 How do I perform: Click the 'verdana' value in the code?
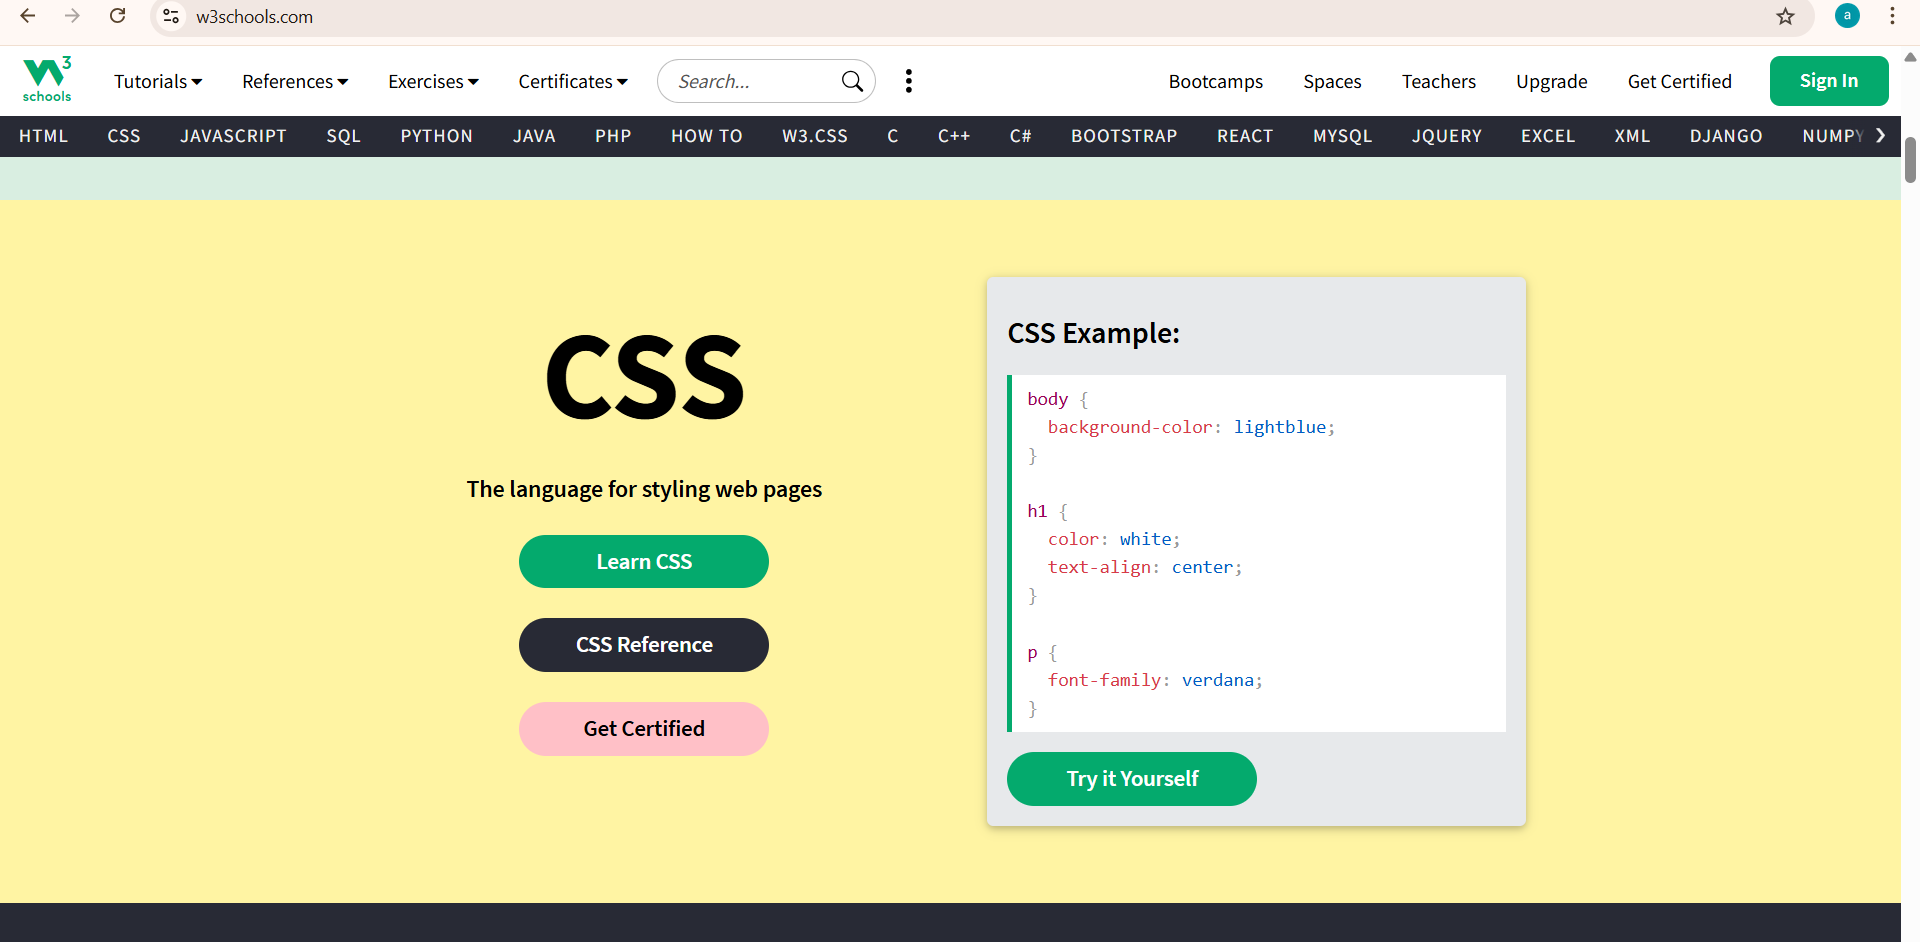click(1218, 680)
